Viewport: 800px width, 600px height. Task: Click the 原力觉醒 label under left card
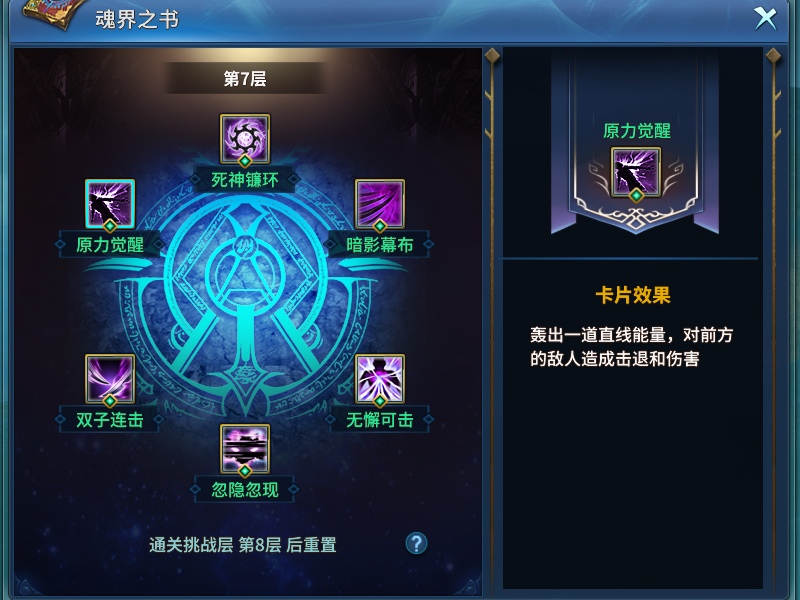110,245
